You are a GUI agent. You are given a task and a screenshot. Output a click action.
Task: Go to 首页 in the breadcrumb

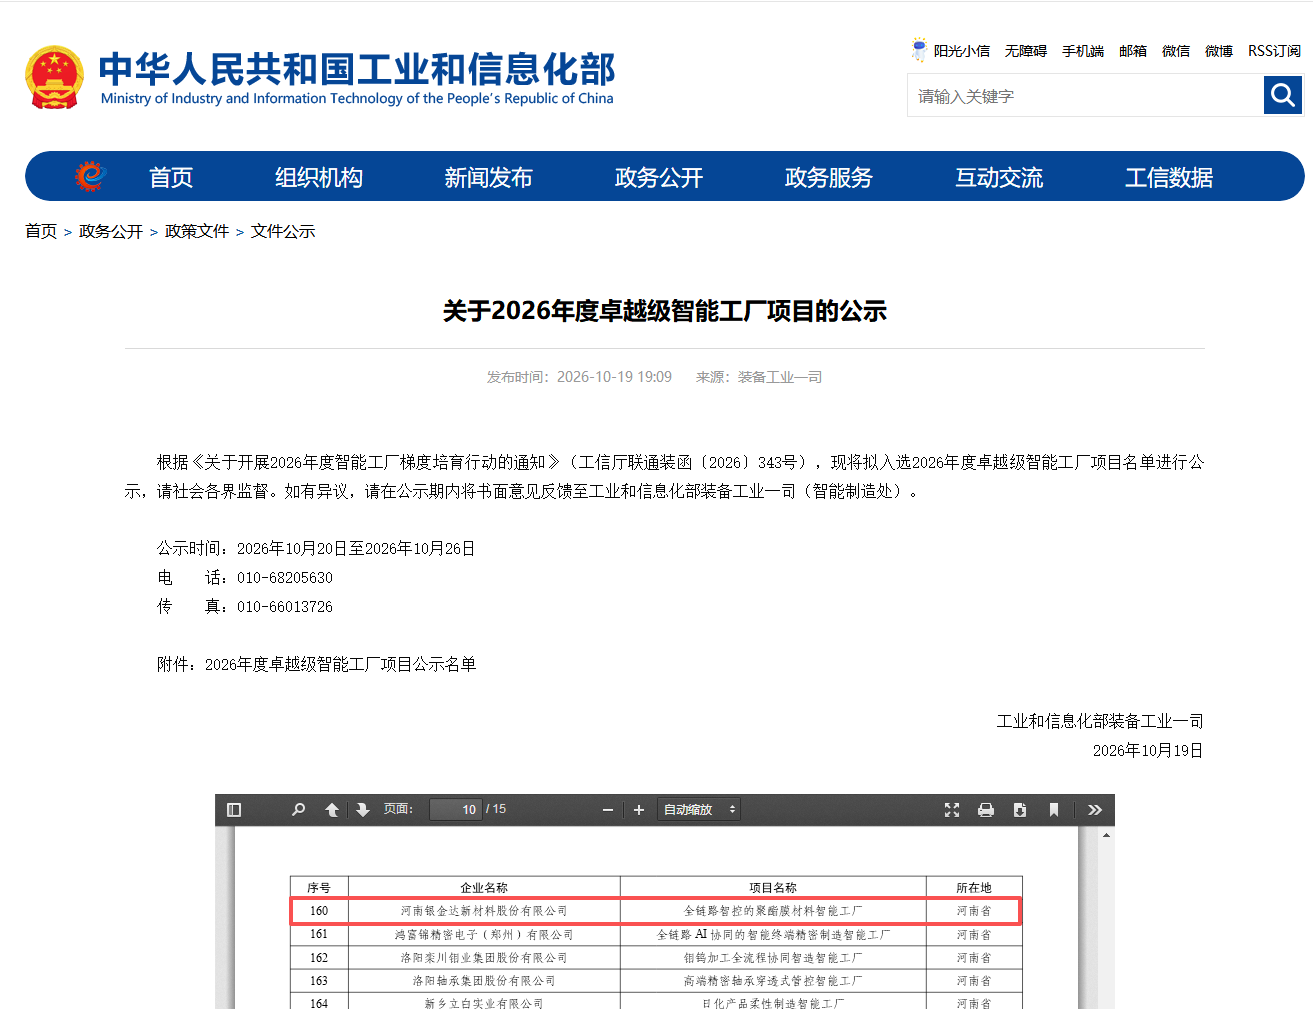point(41,231)
